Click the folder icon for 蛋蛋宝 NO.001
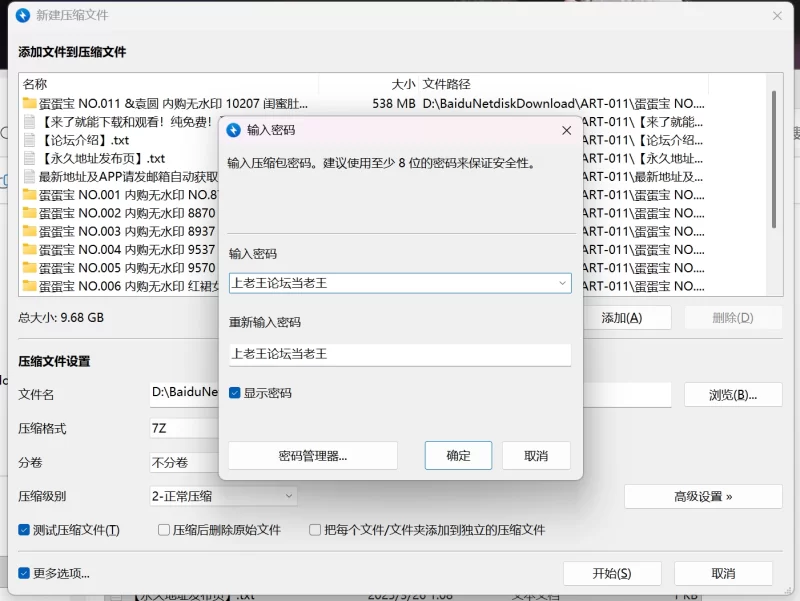This screenshot has width=800, height=601. coord(30,195)
